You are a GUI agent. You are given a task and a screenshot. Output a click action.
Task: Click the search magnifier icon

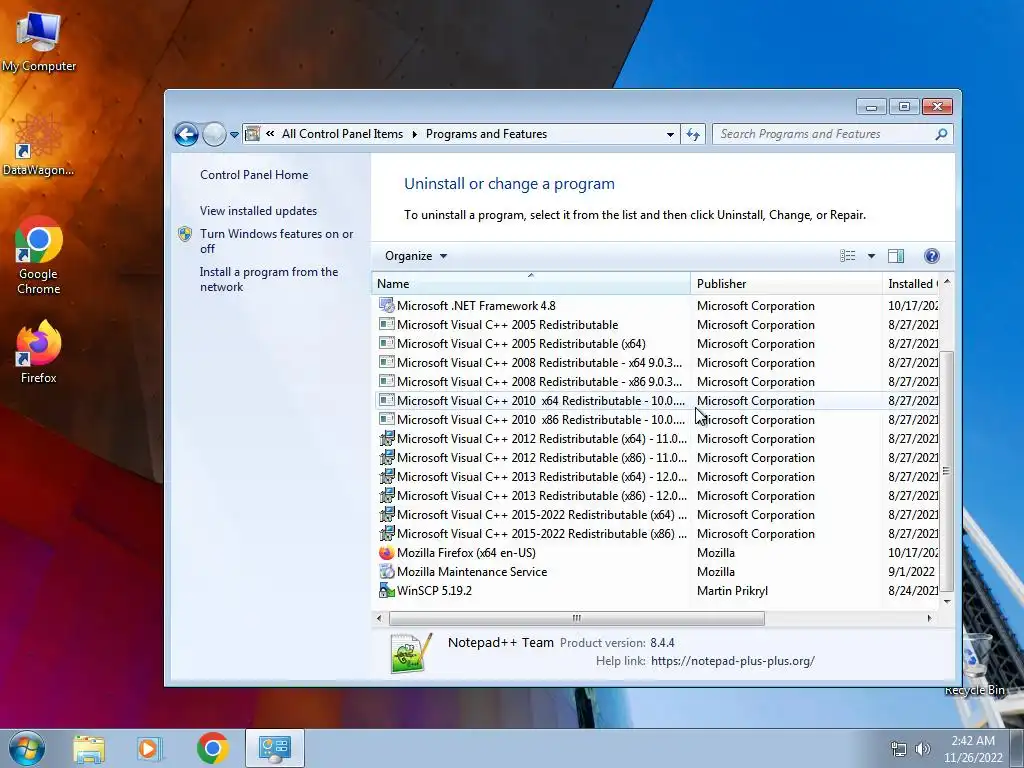941,134
